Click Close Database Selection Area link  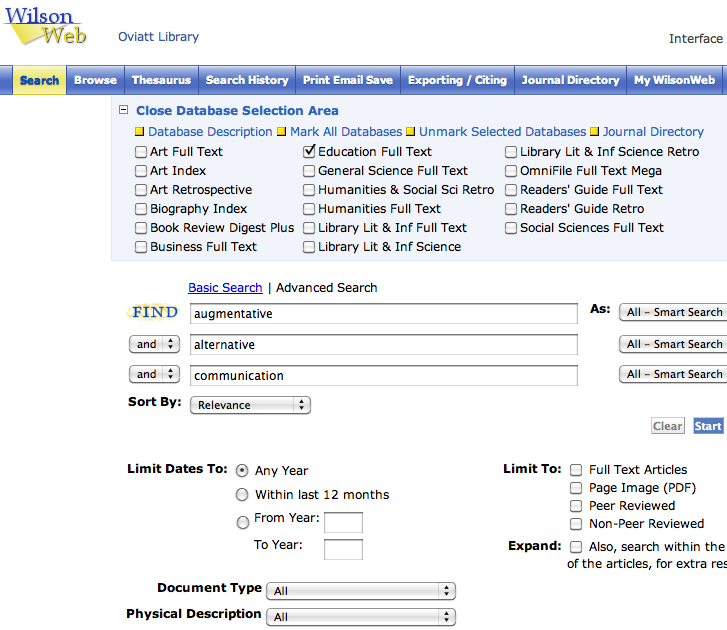tap(237, 110)
